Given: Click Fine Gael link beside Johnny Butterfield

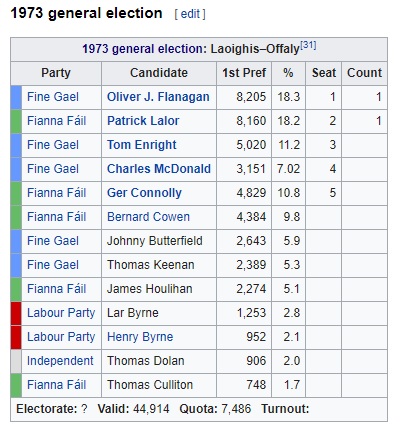Looking at the screenshot, I should click(x=53, y=241).
